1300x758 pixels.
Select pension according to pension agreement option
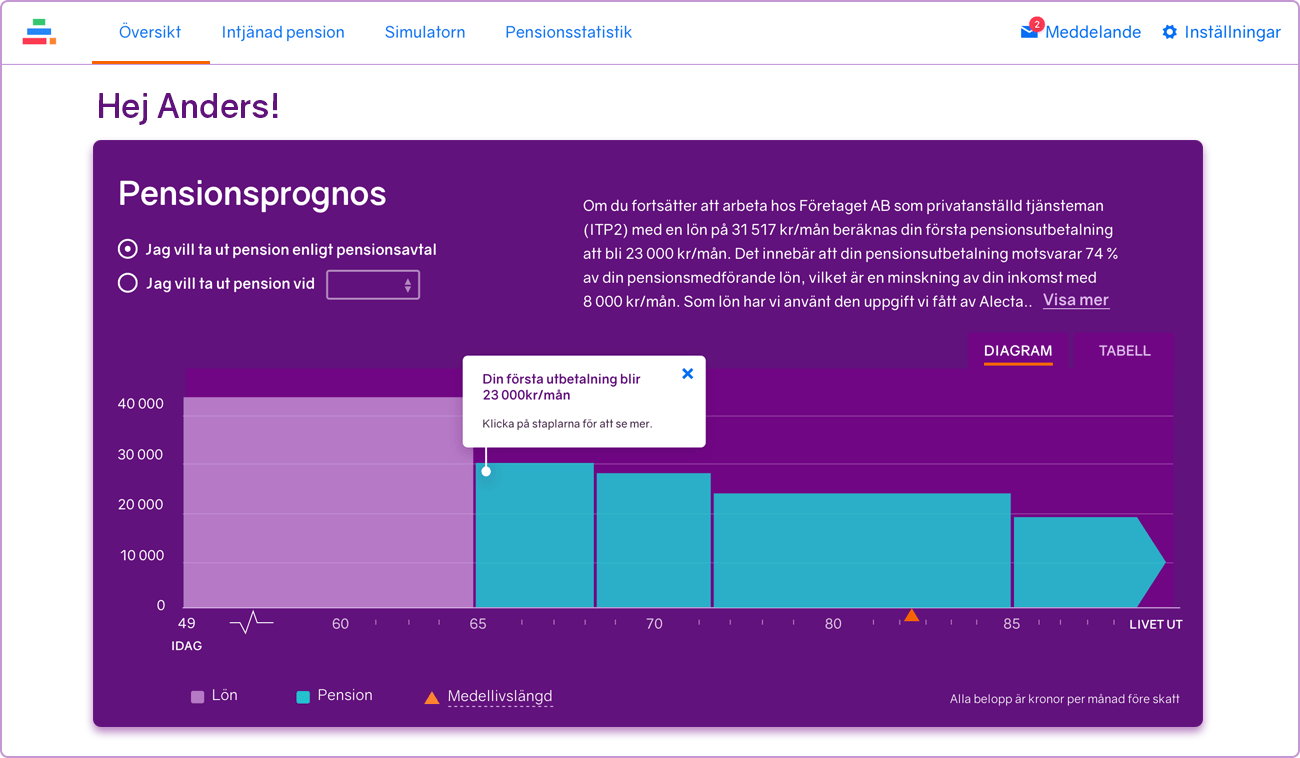coord(128,249)
